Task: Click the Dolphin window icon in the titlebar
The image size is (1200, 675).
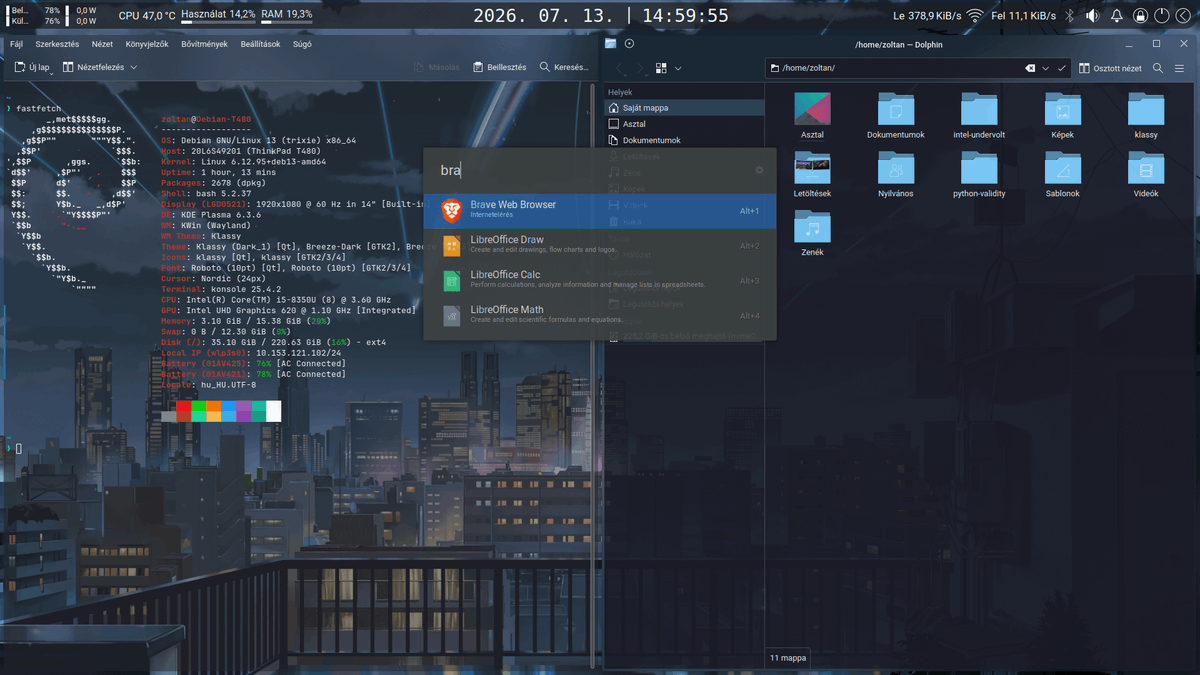Action: [x=611, y=44]
